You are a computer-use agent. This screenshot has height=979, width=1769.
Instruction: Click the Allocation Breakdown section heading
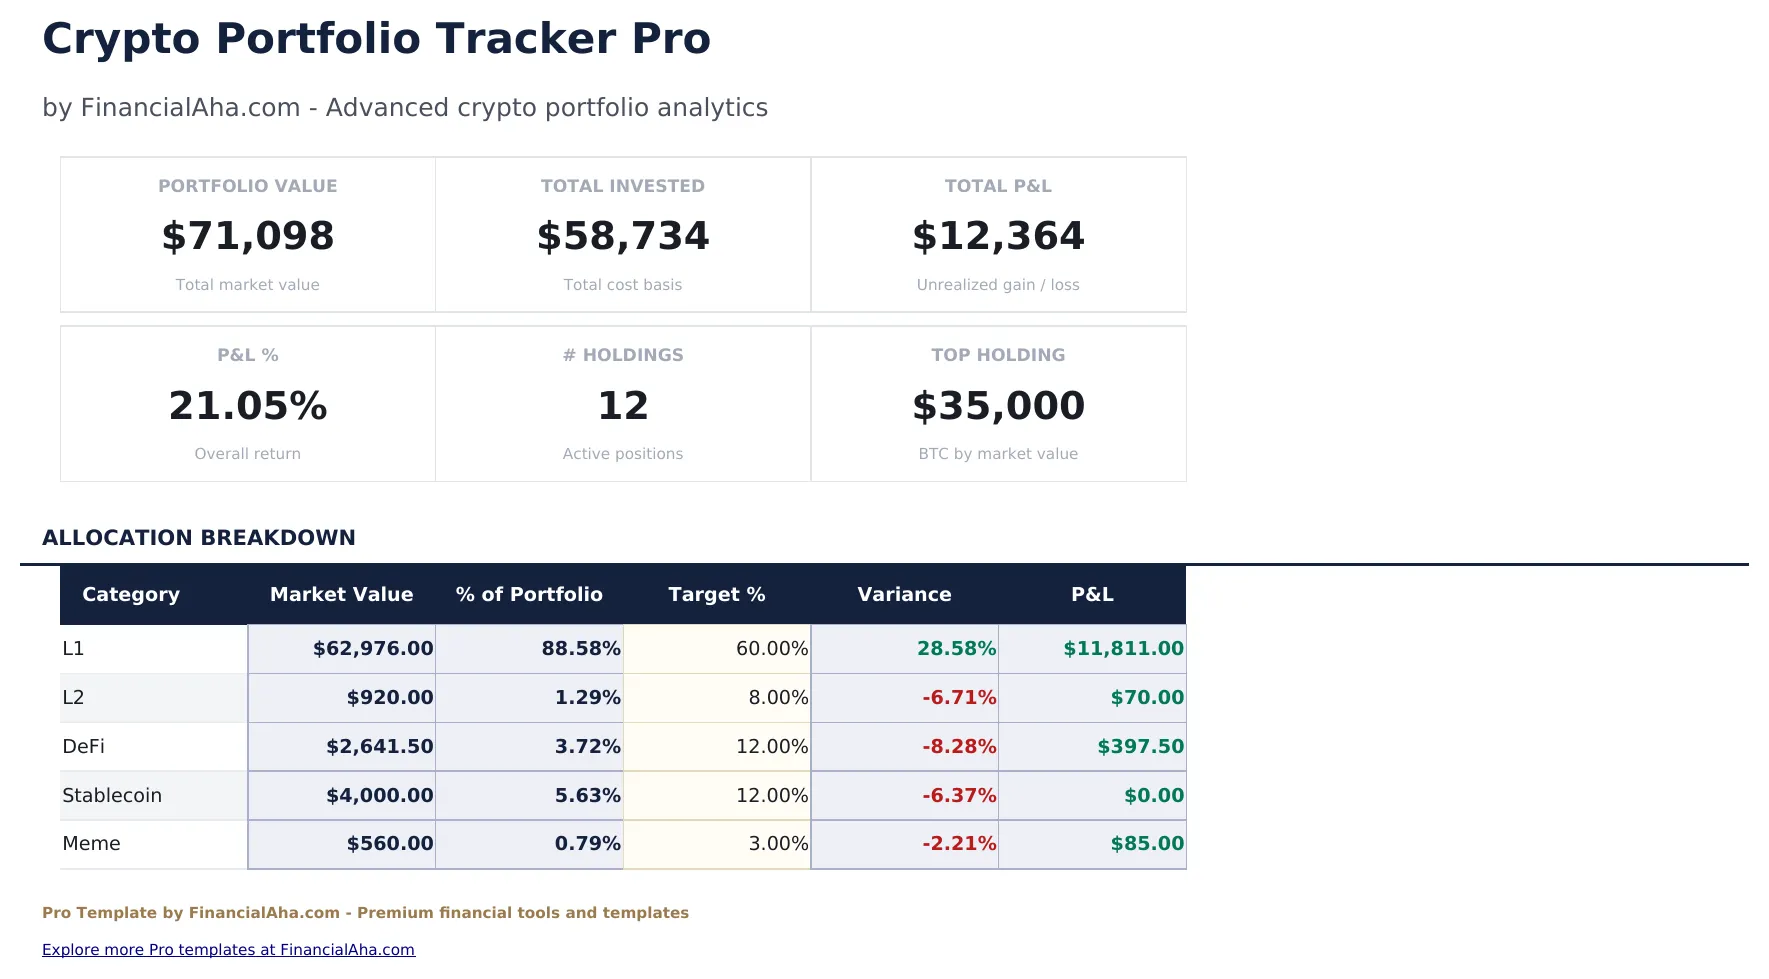tap(198, 537)
